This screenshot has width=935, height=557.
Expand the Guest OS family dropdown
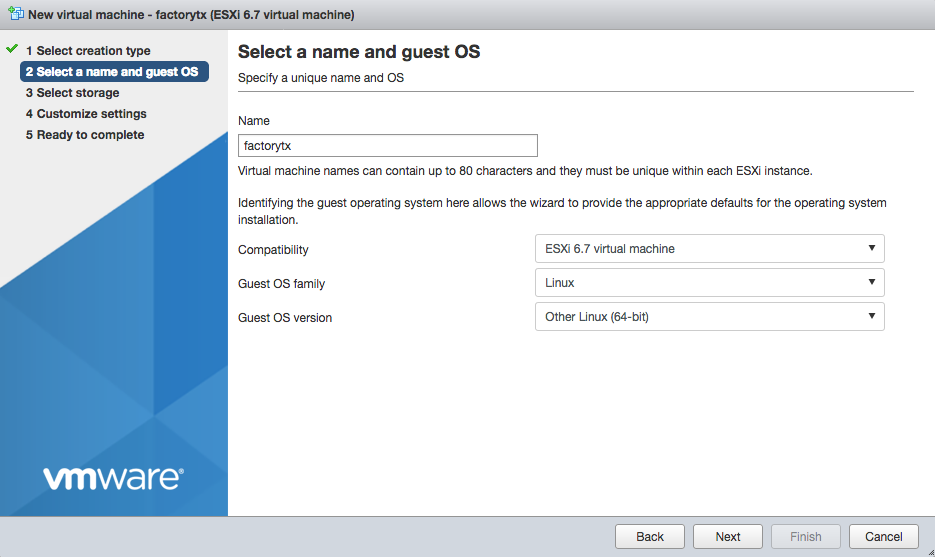point(709,283)
